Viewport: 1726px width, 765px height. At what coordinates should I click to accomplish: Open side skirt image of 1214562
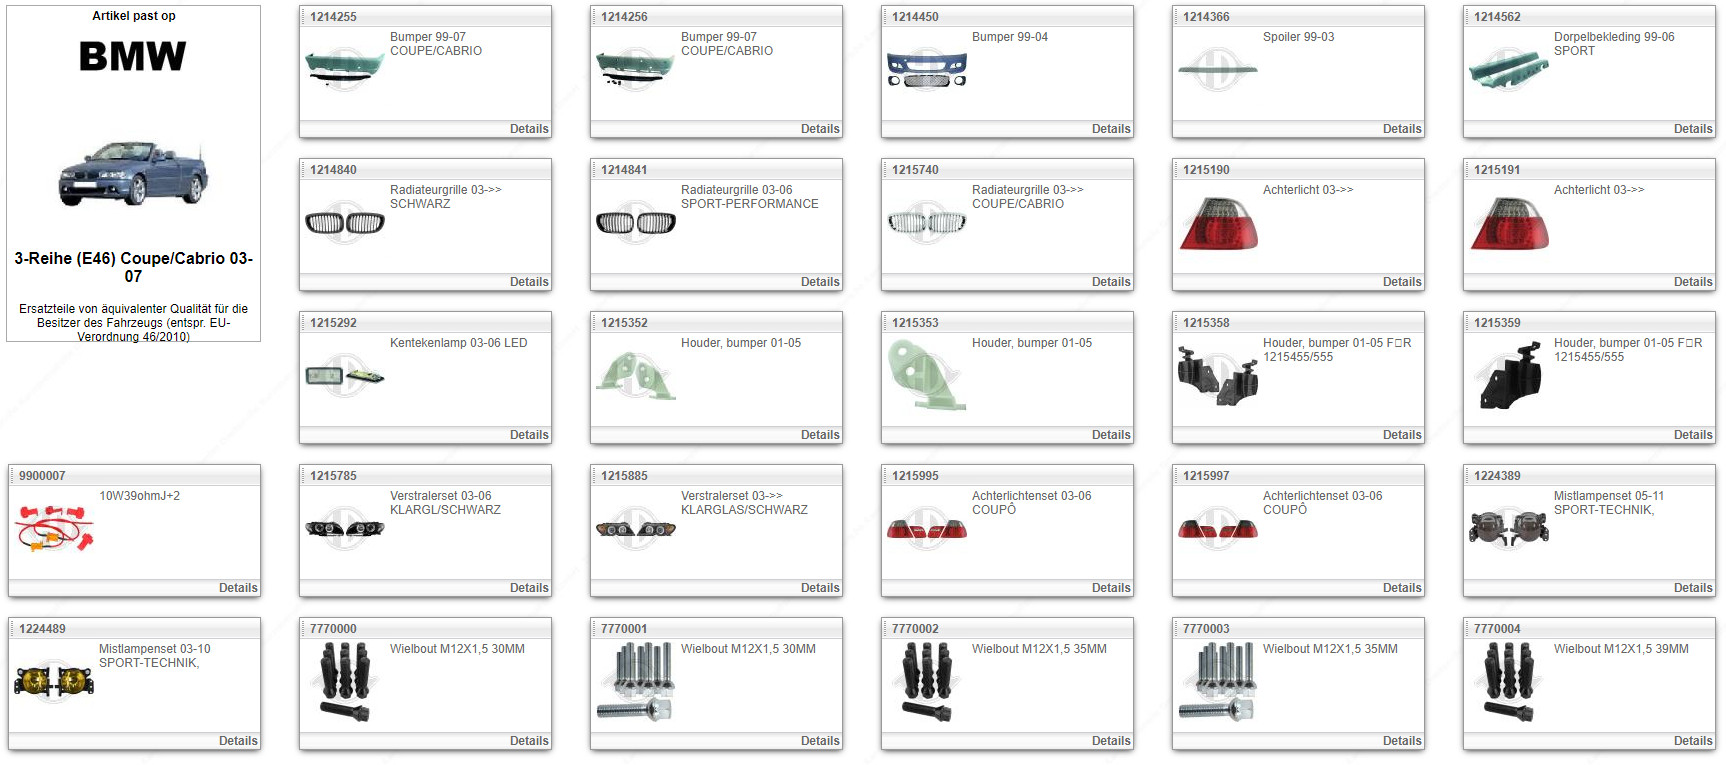(x=1509, y=67)
